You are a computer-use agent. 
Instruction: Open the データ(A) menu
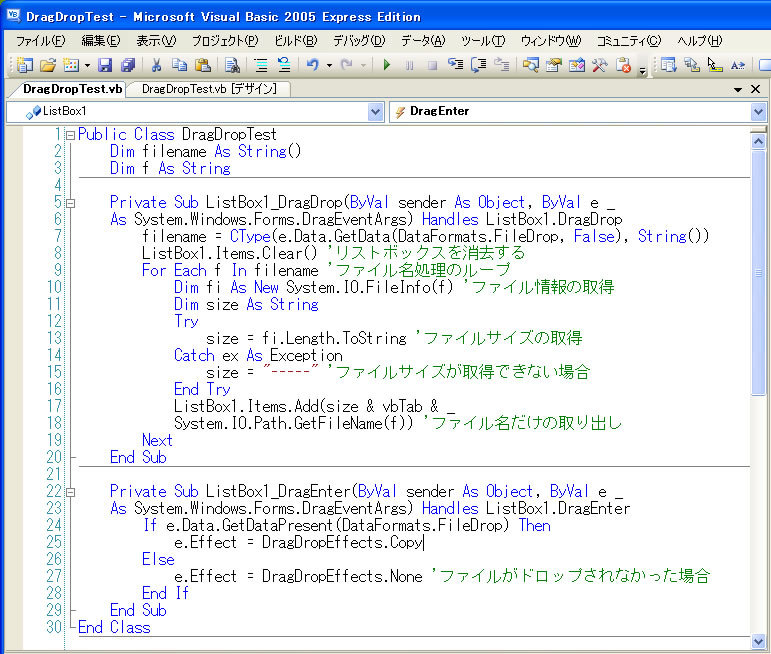[x=423, y=41]
